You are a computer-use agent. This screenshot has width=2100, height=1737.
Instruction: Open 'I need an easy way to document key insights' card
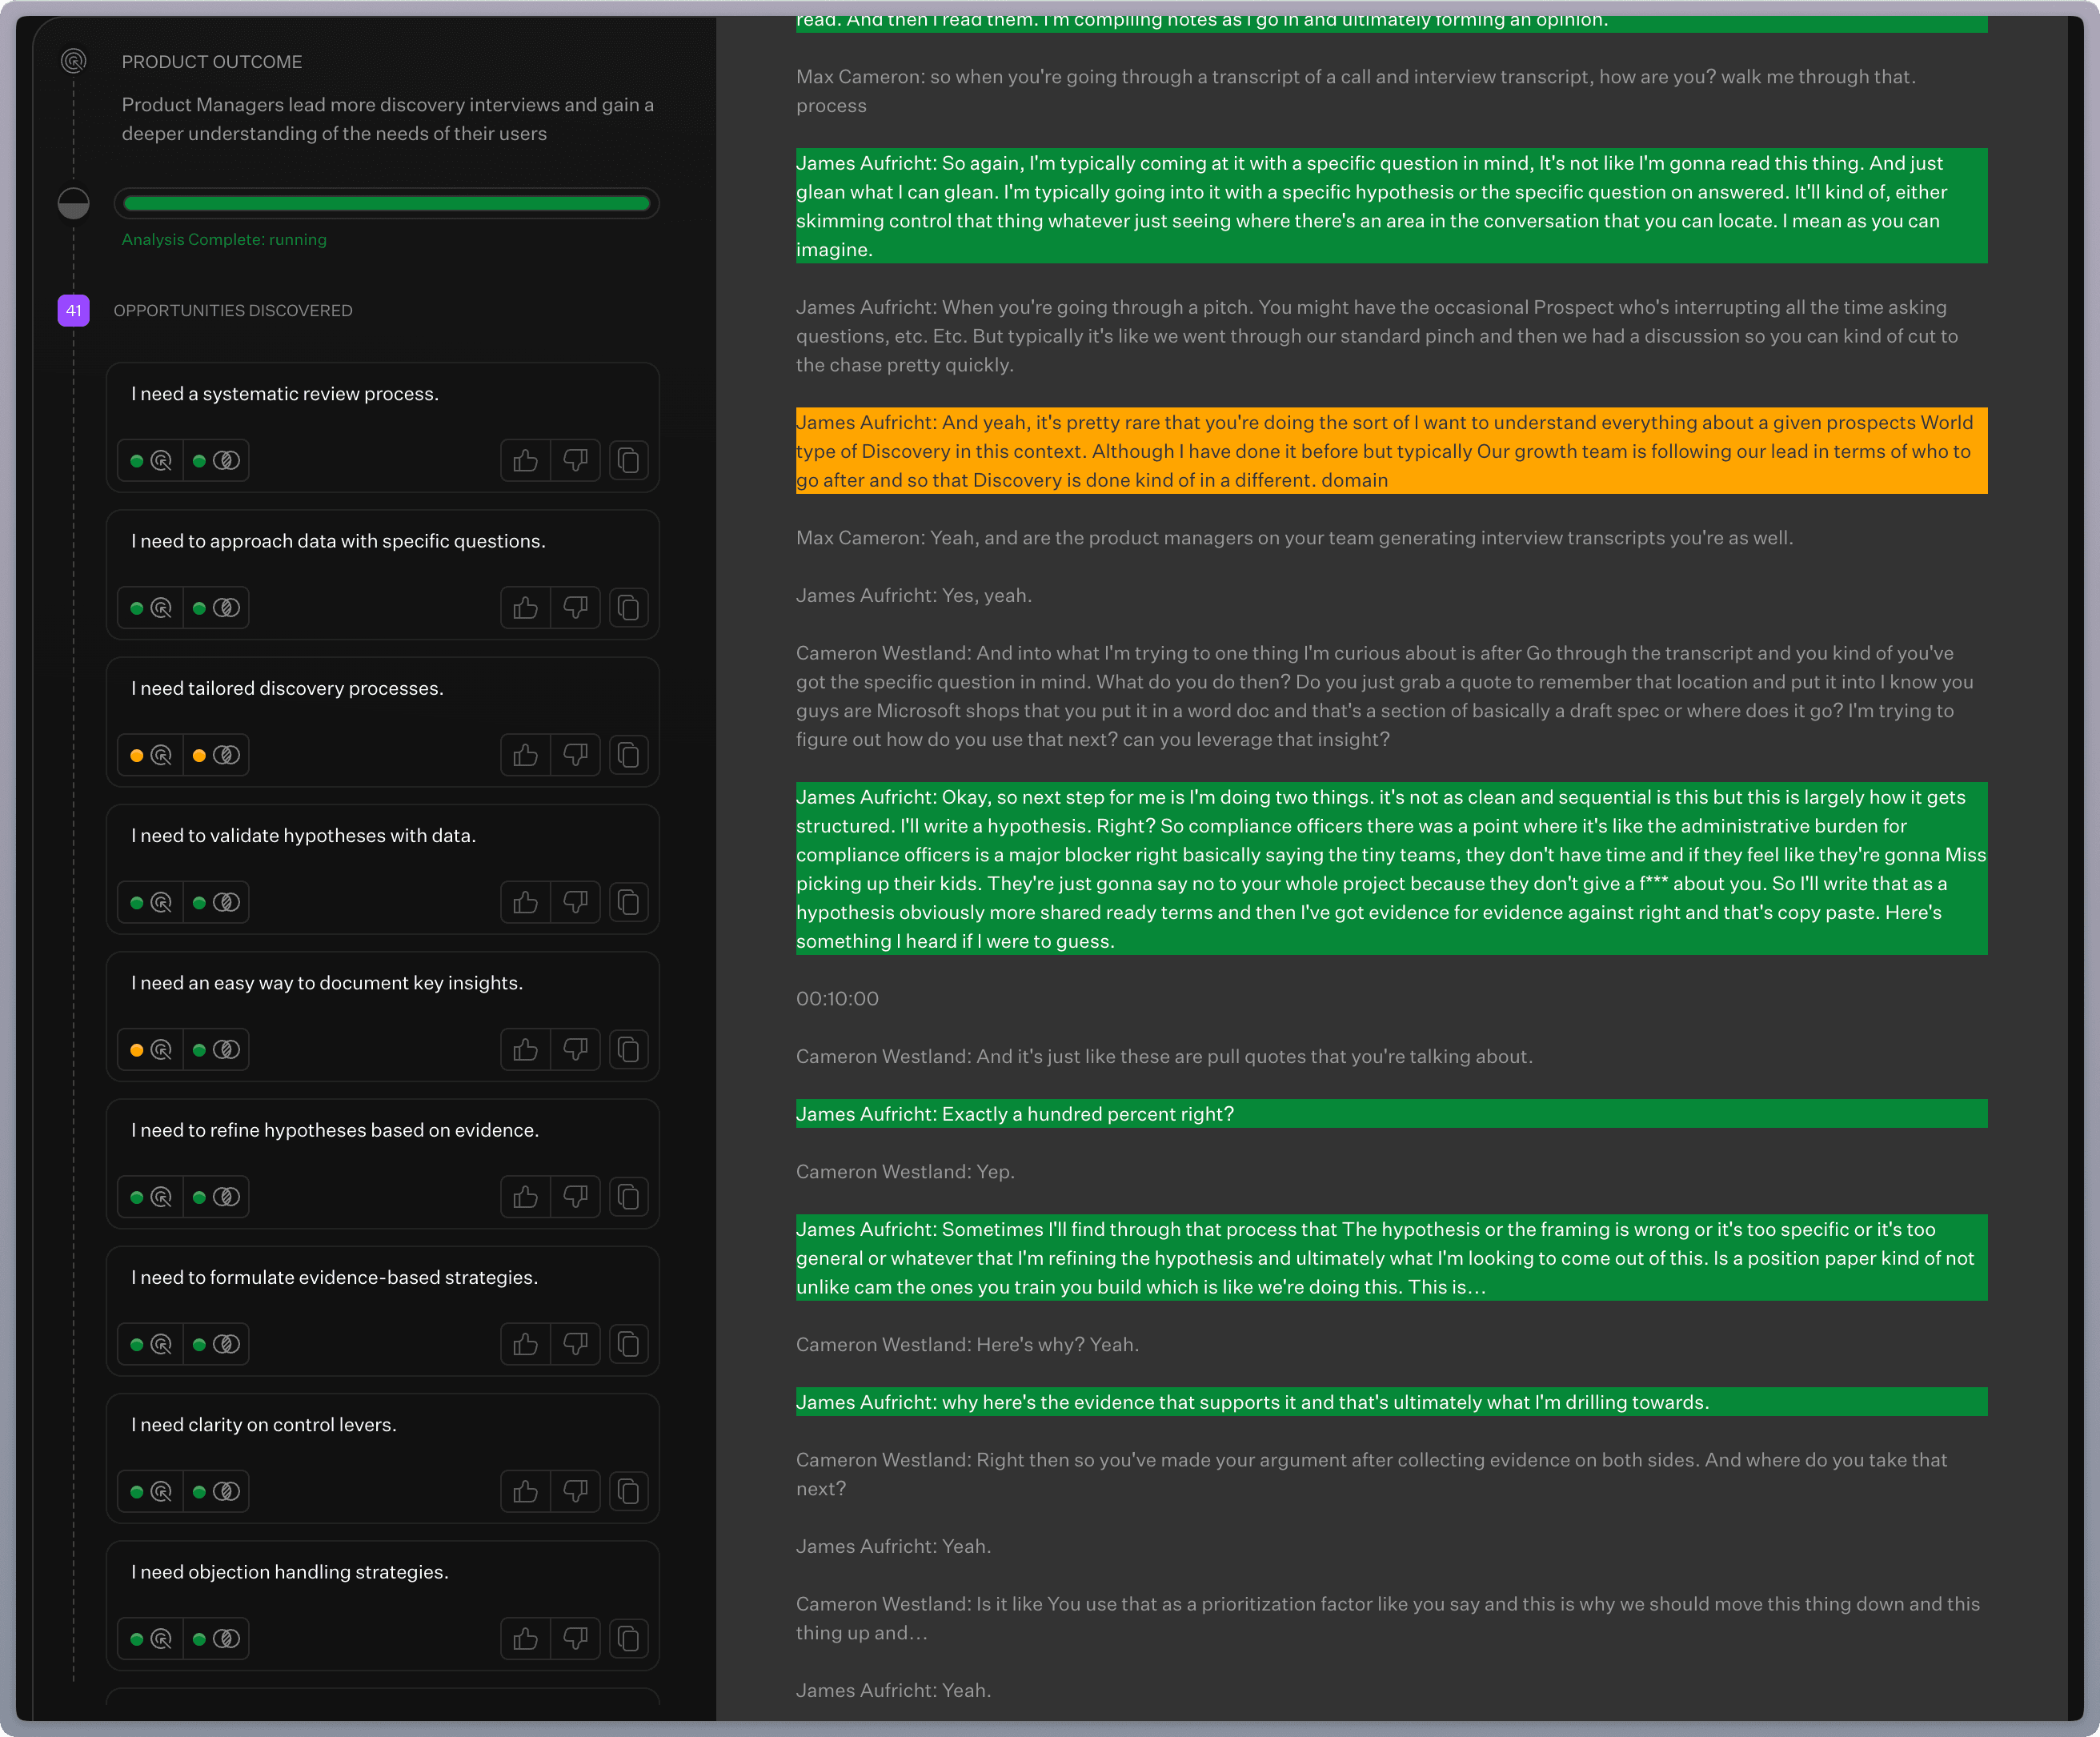(326, 983)
